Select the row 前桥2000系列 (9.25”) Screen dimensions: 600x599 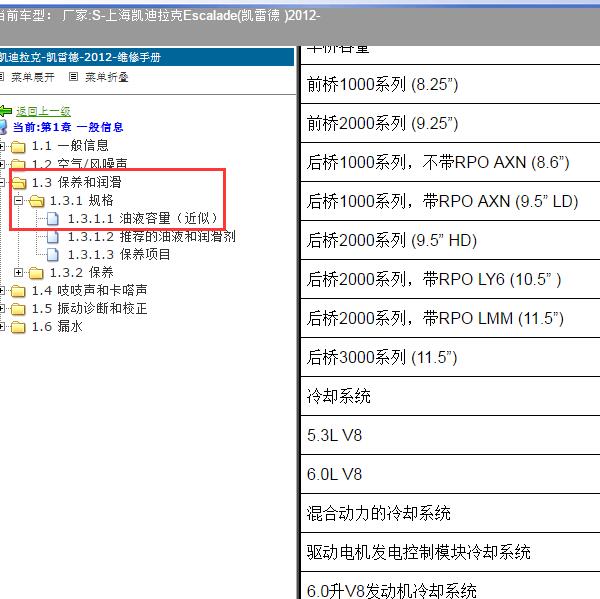coord(450,123)
